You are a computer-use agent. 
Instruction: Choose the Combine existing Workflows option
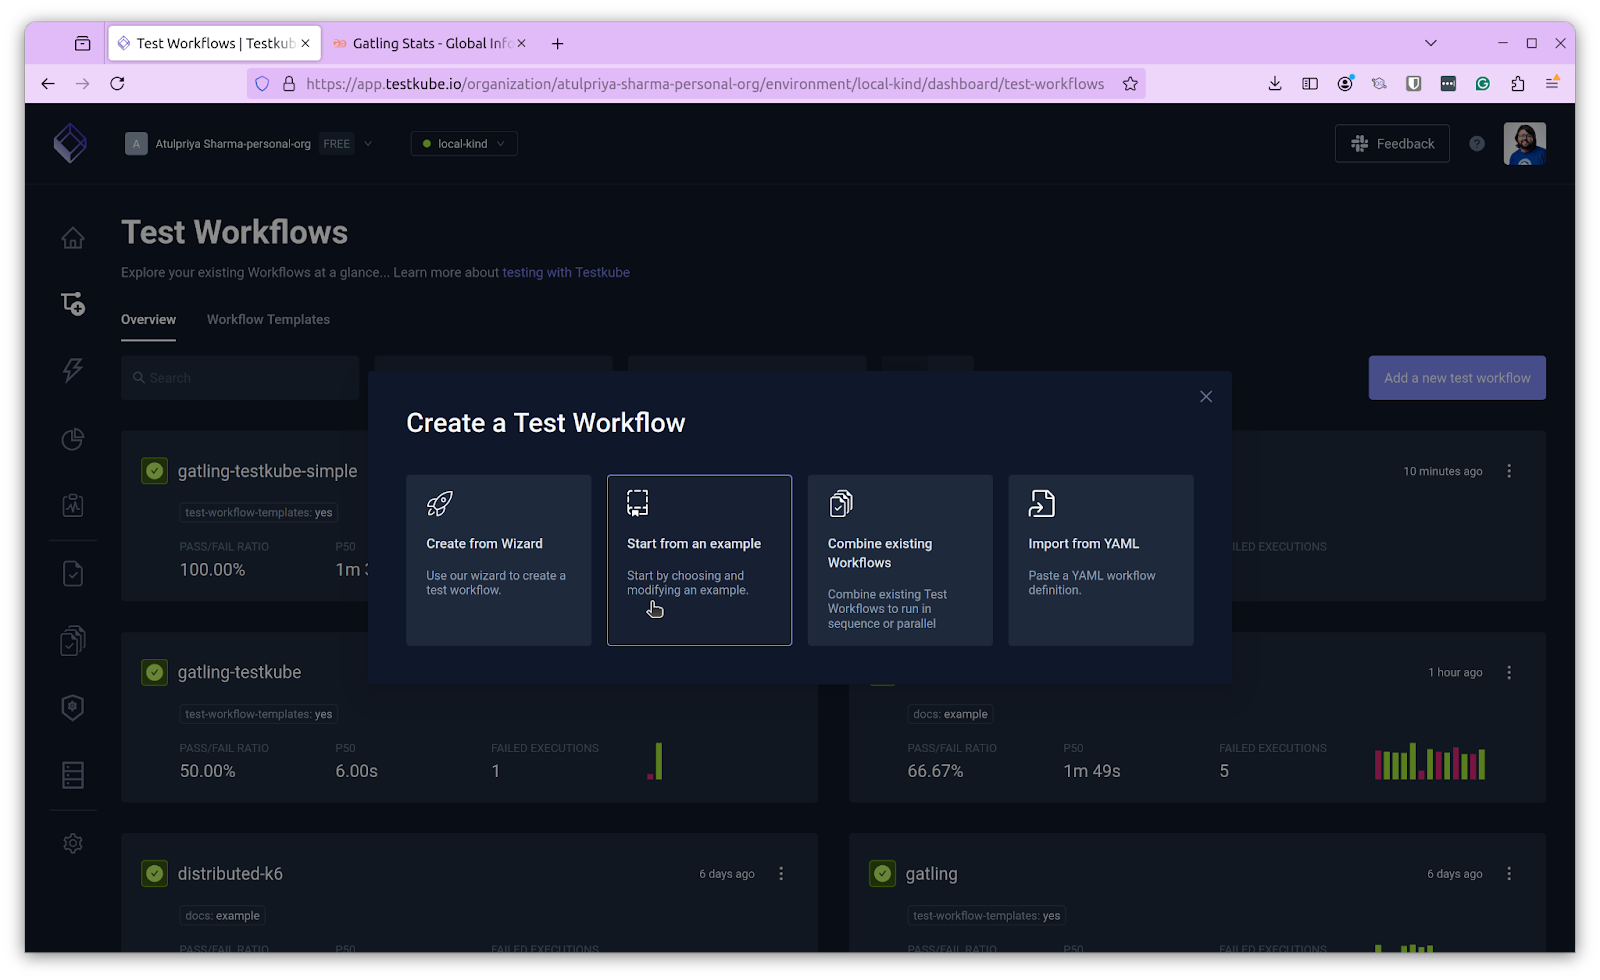pos(900,560)
